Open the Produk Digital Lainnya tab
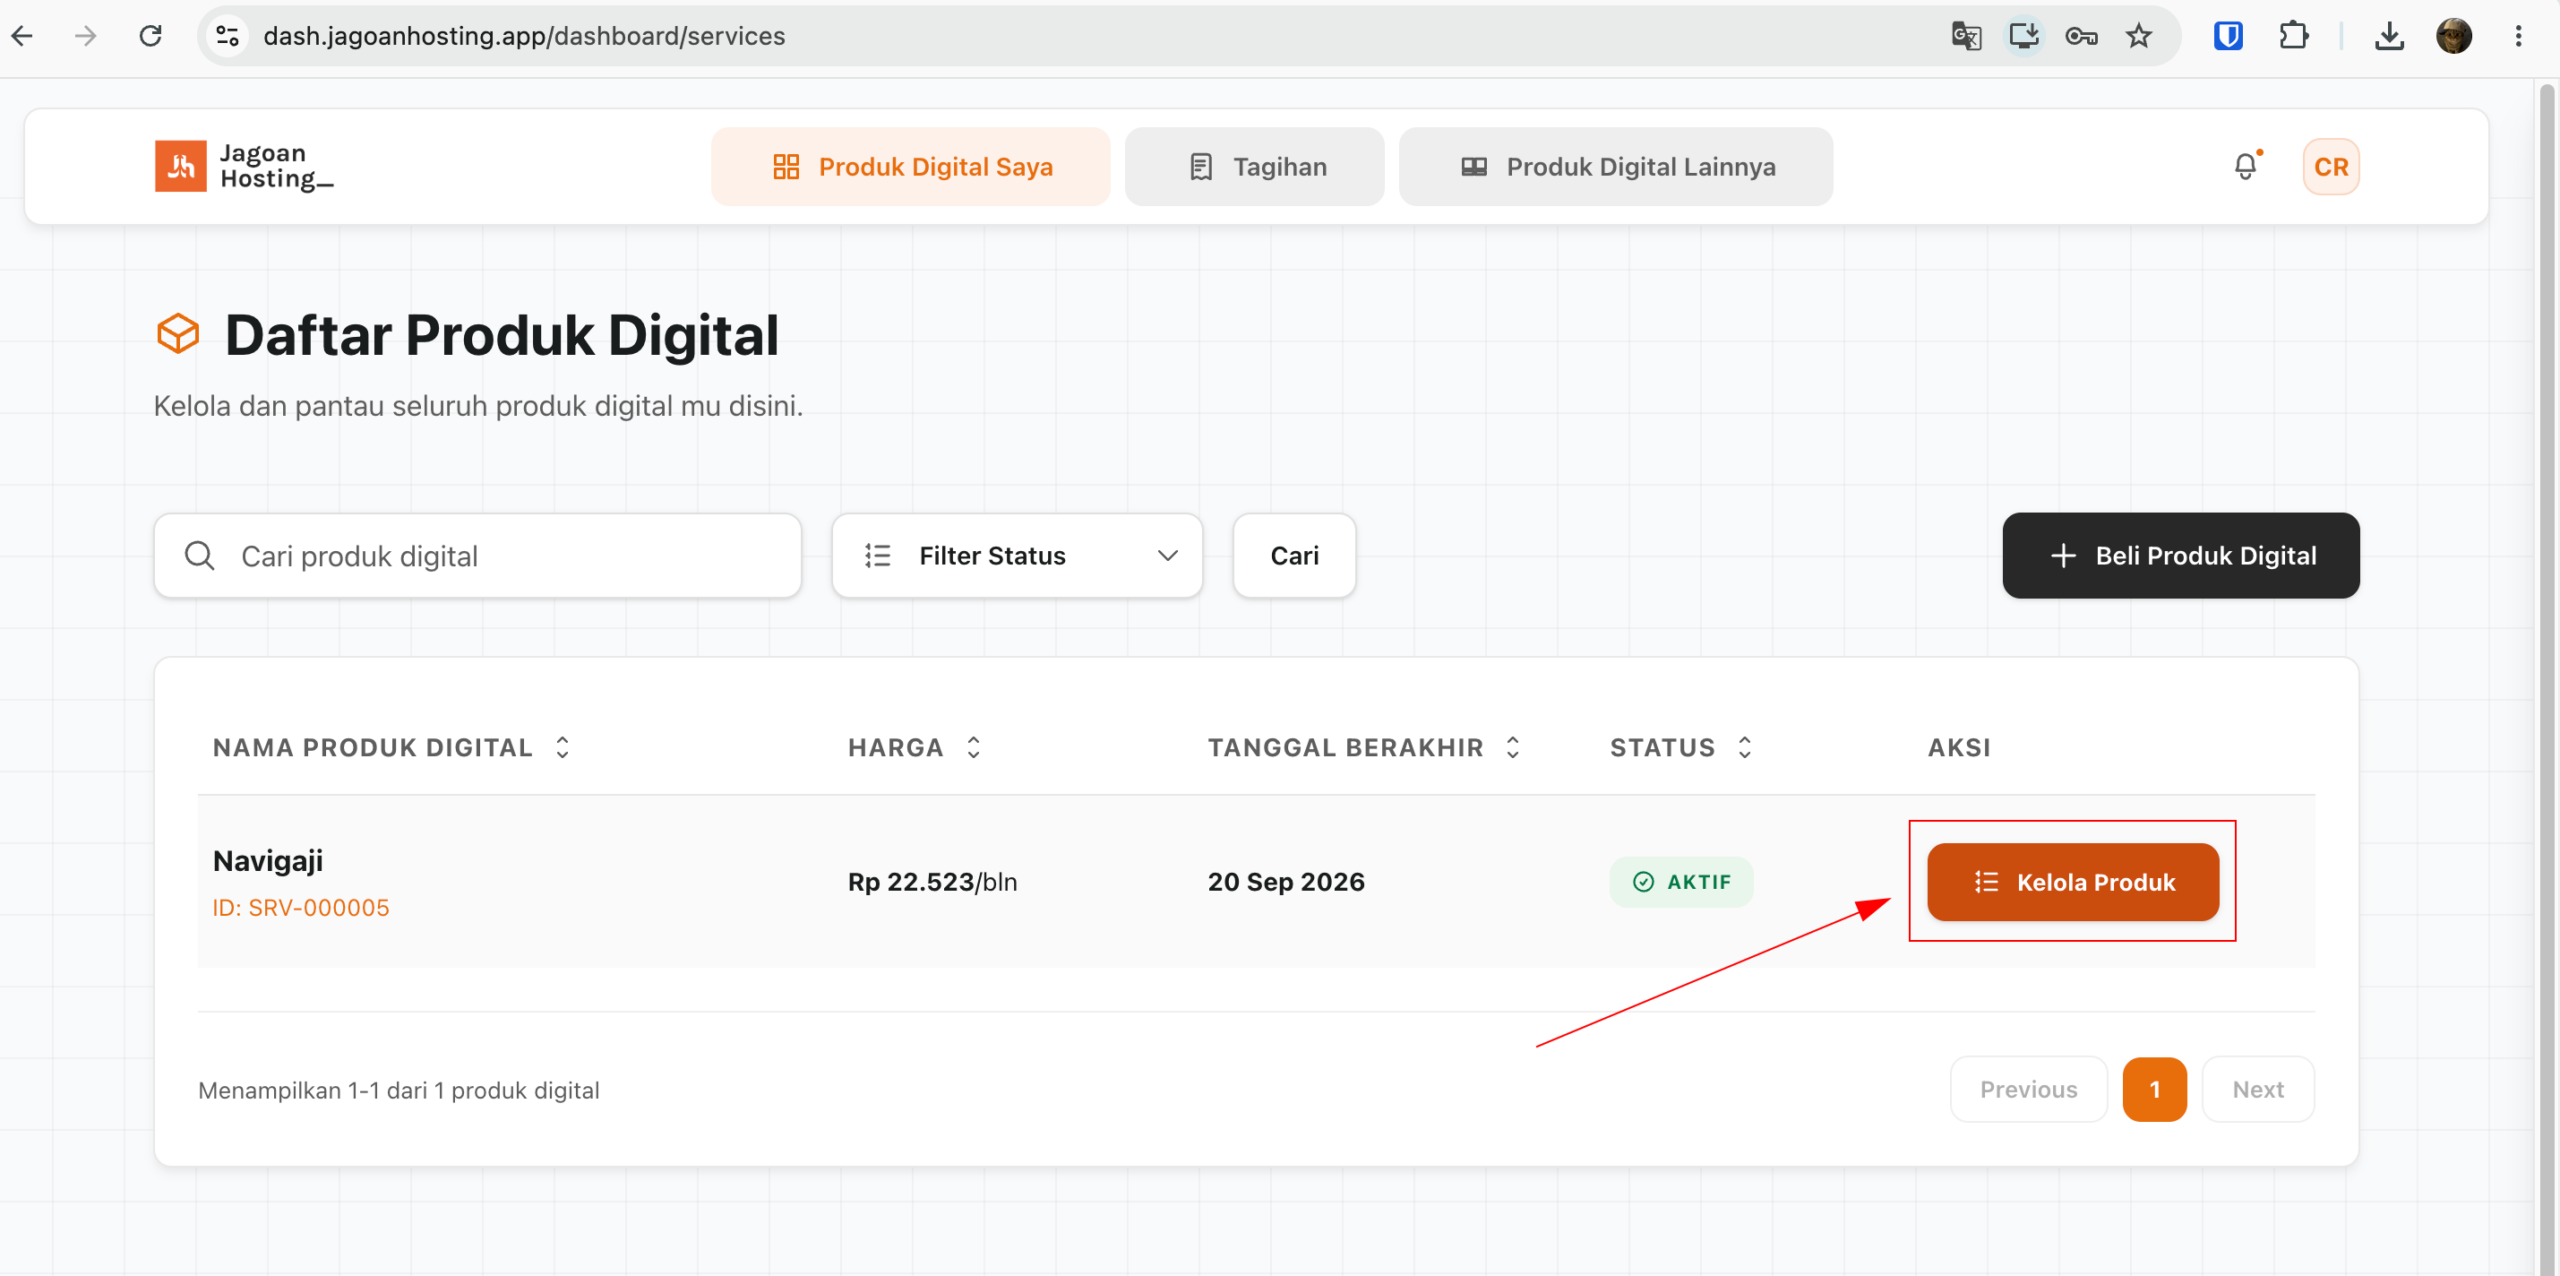Viewport: 2560px width, 1276px height. 1616,166
